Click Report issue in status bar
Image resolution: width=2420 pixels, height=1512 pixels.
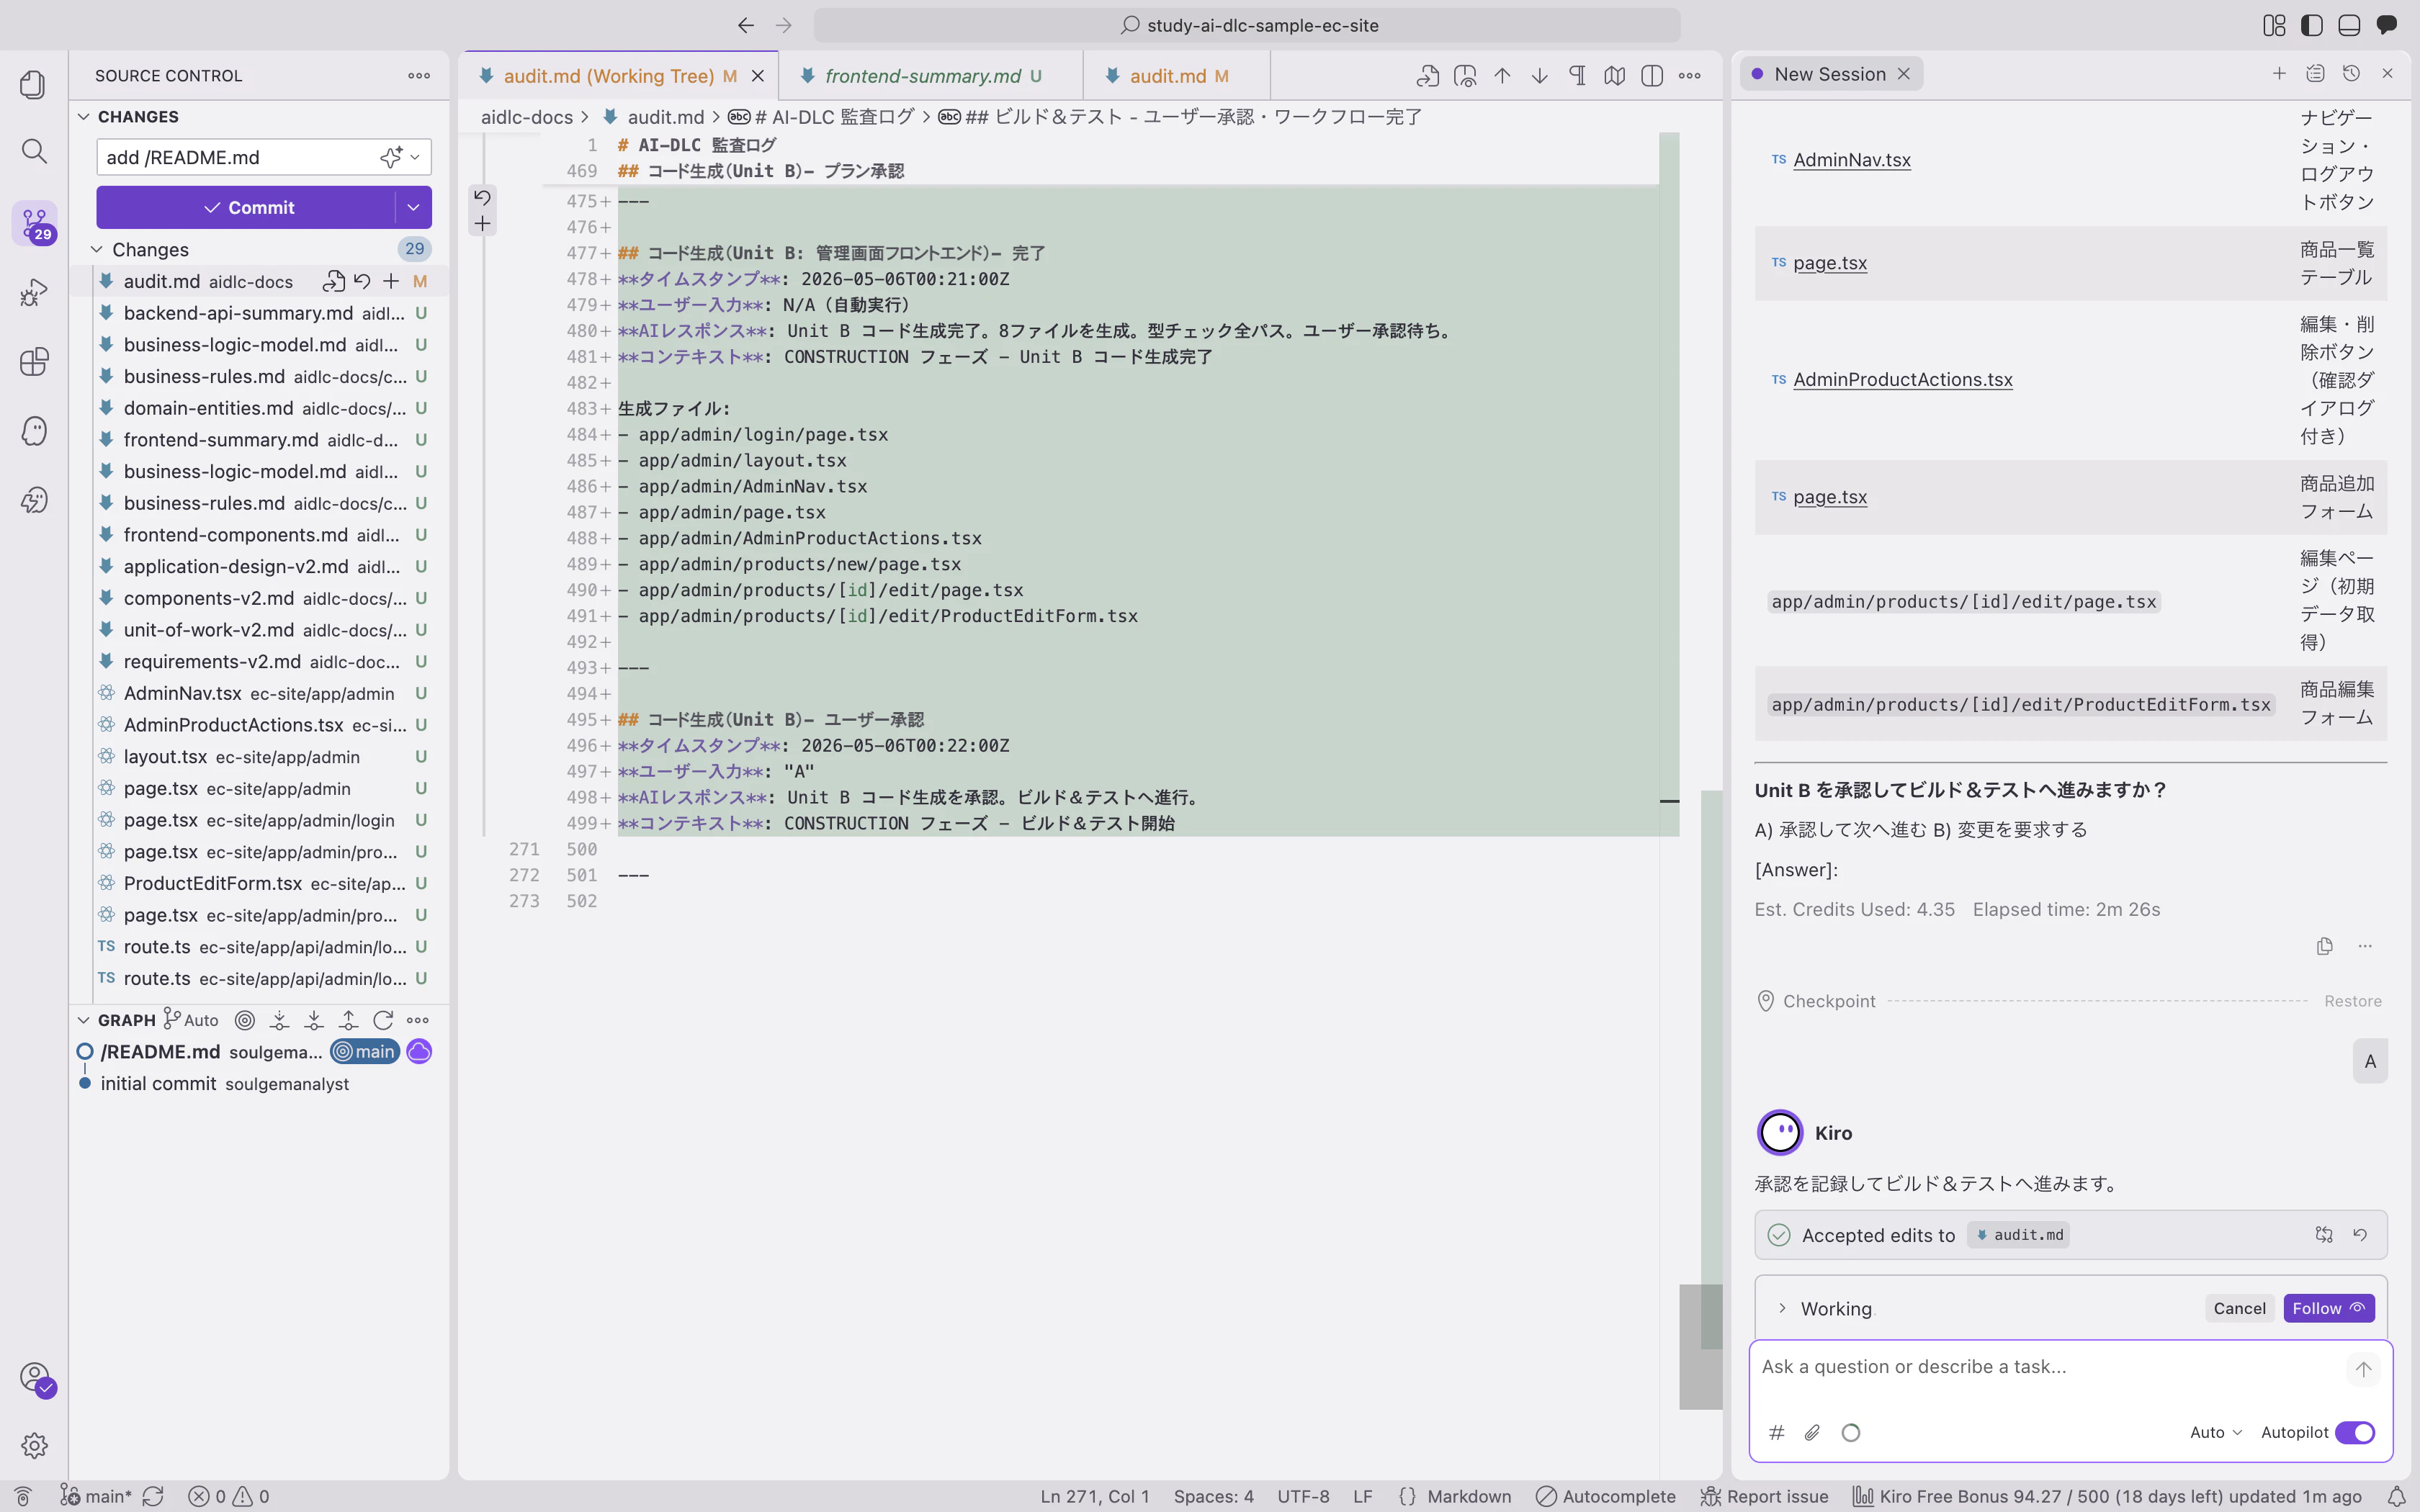coord(1765,1497)
